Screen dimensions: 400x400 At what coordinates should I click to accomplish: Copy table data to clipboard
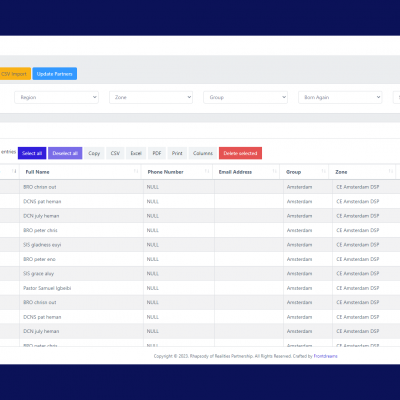(x=94, y=153)
